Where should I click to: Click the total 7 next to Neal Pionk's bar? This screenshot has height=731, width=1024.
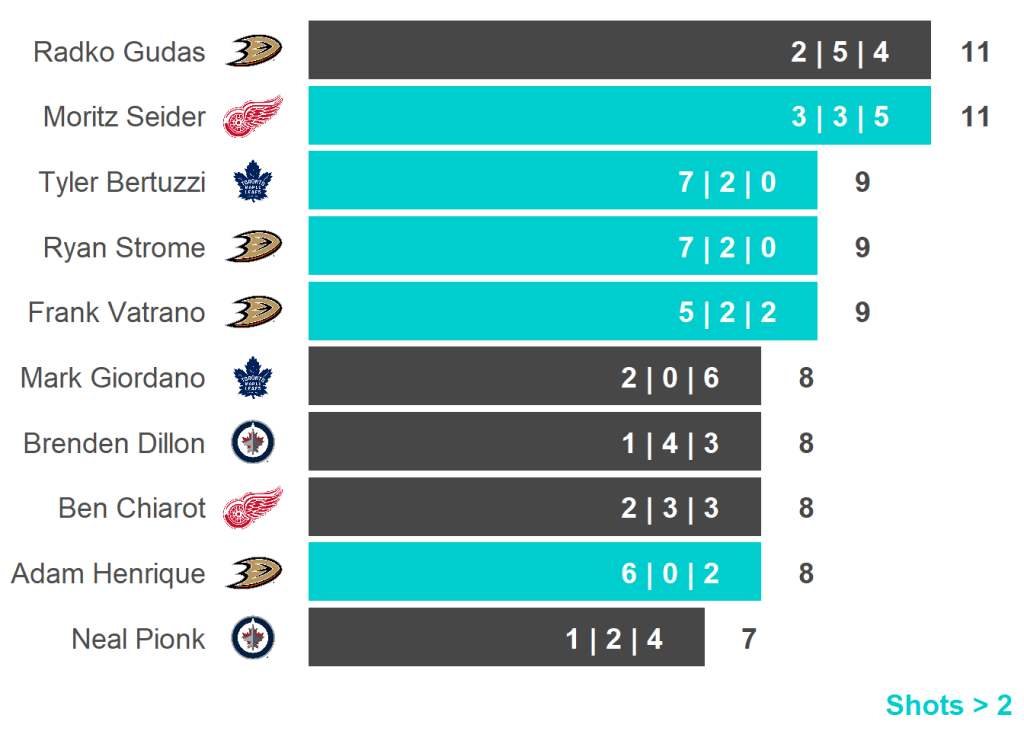[749, 639]
